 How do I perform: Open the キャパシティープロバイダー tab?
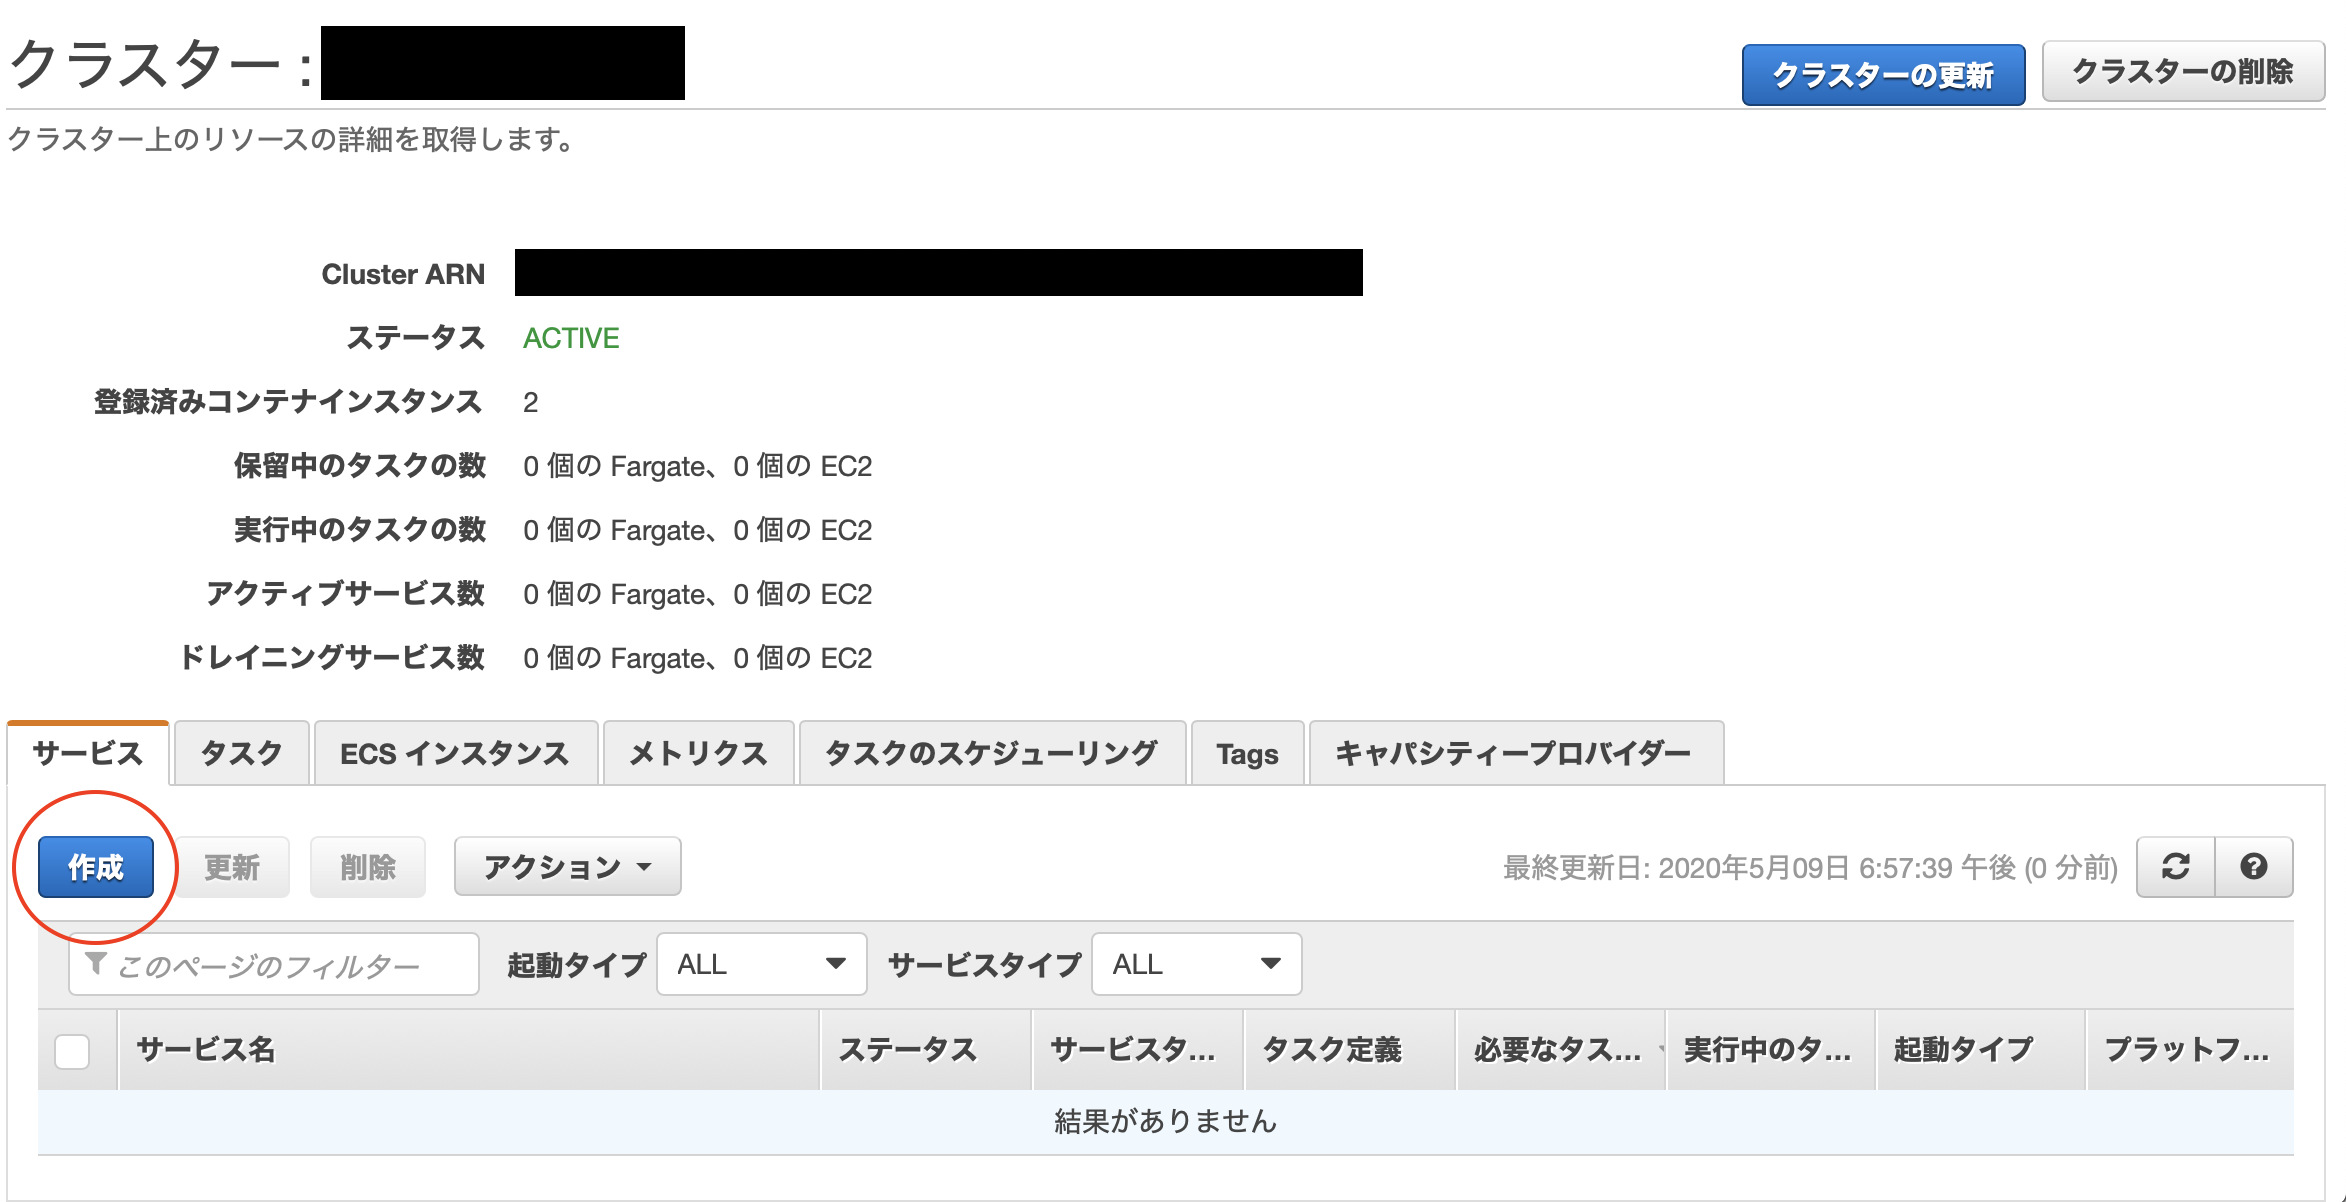tap(1514, 753)
